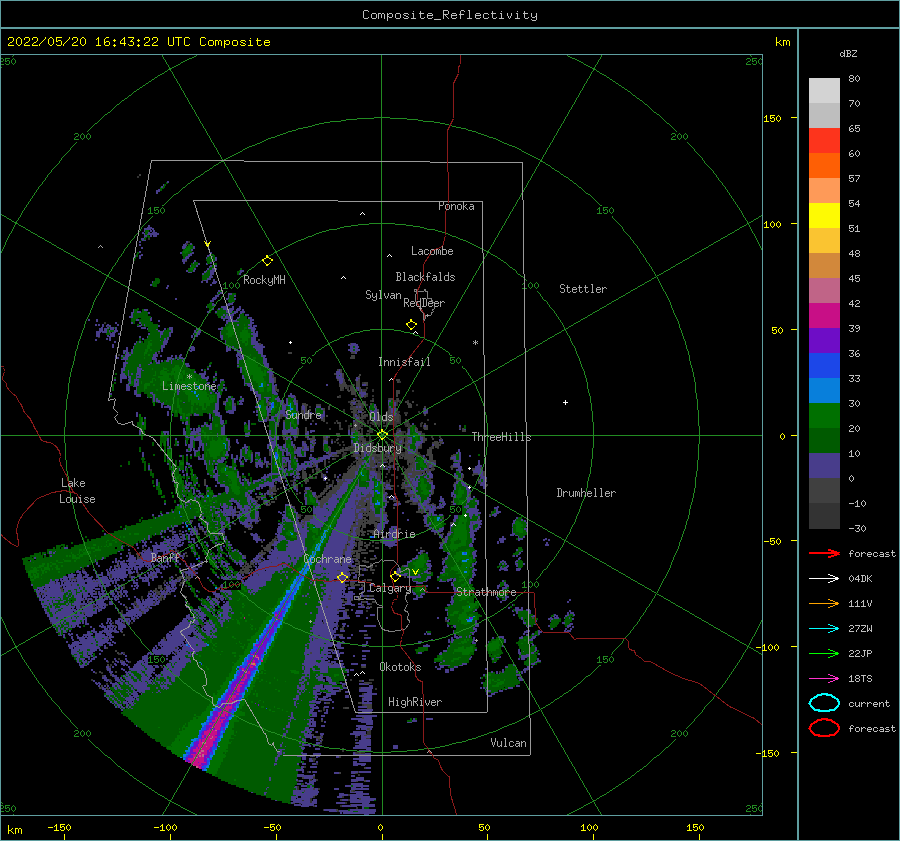Click the dark green 10–20 dBZ swatch

[x=824, y=441]
